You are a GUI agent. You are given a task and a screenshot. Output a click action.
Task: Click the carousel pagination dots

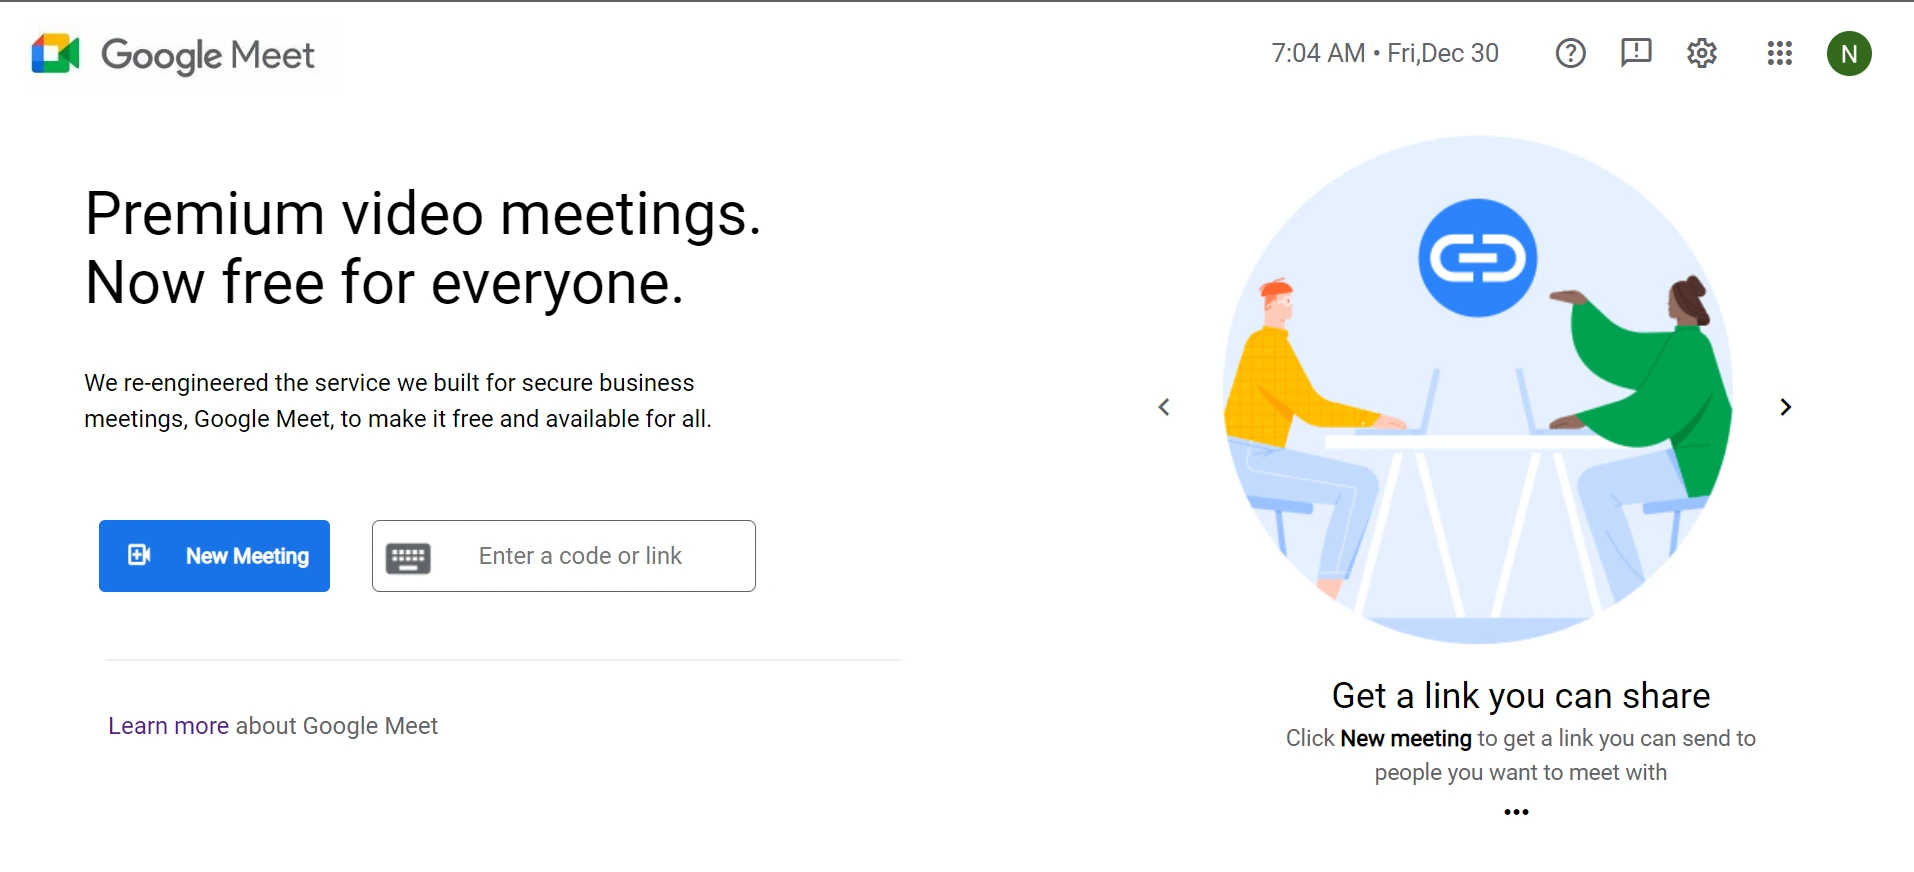[1516, 812]
